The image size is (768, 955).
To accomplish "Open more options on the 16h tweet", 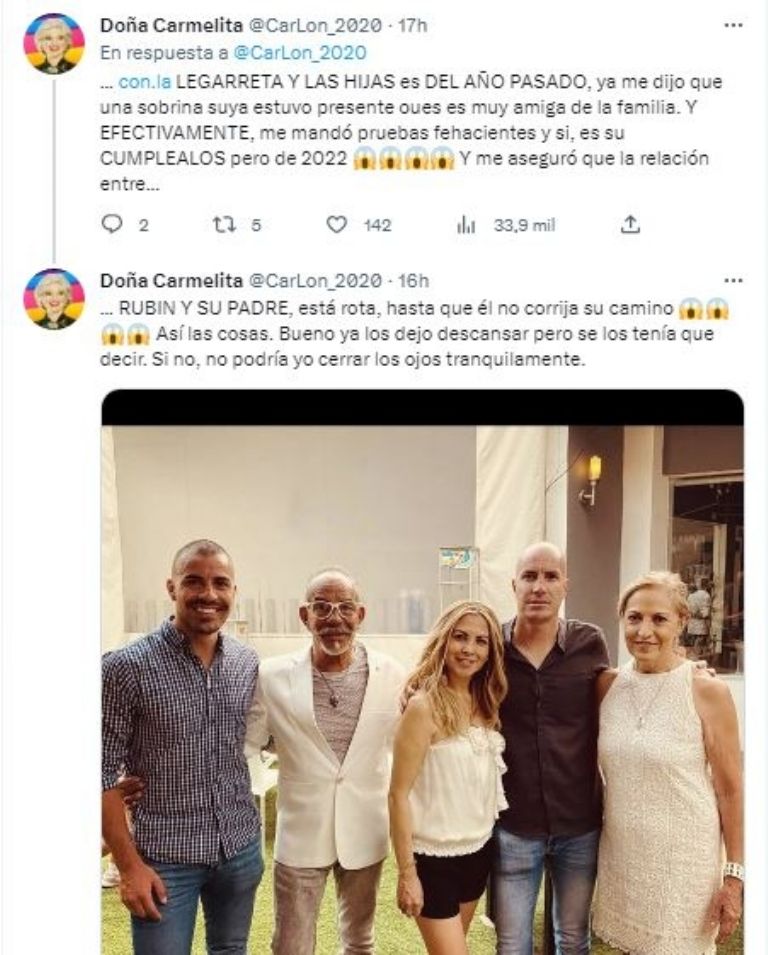I will (x=733, y=280).
